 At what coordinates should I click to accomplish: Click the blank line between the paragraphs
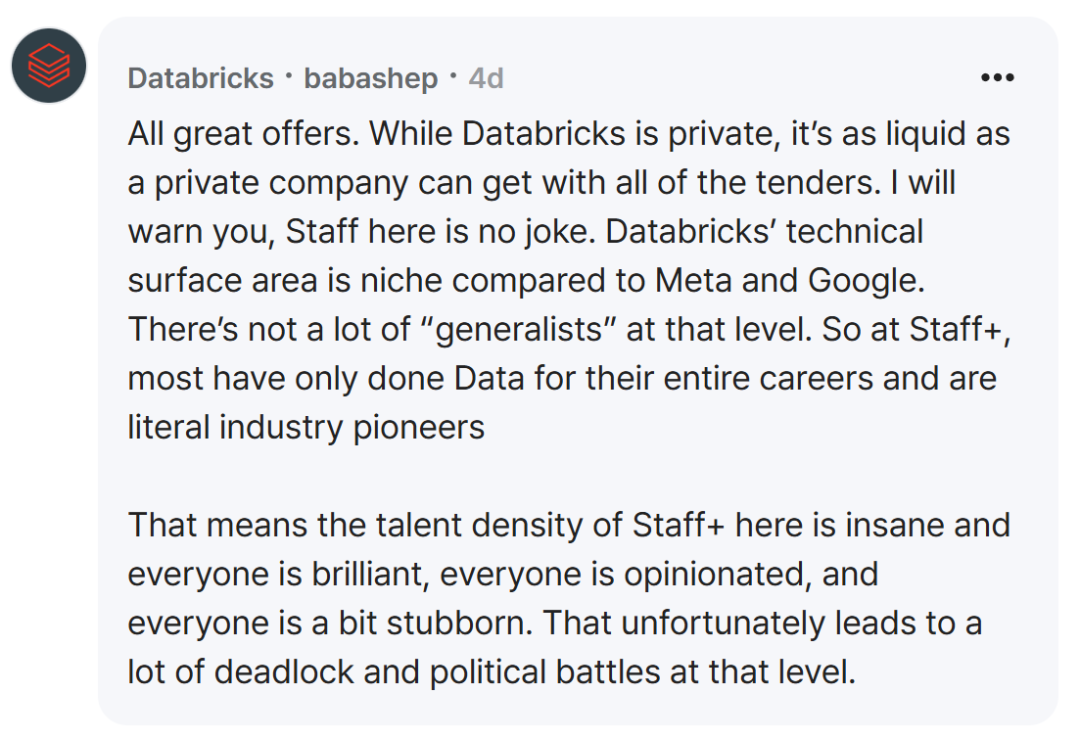[569, 476]
